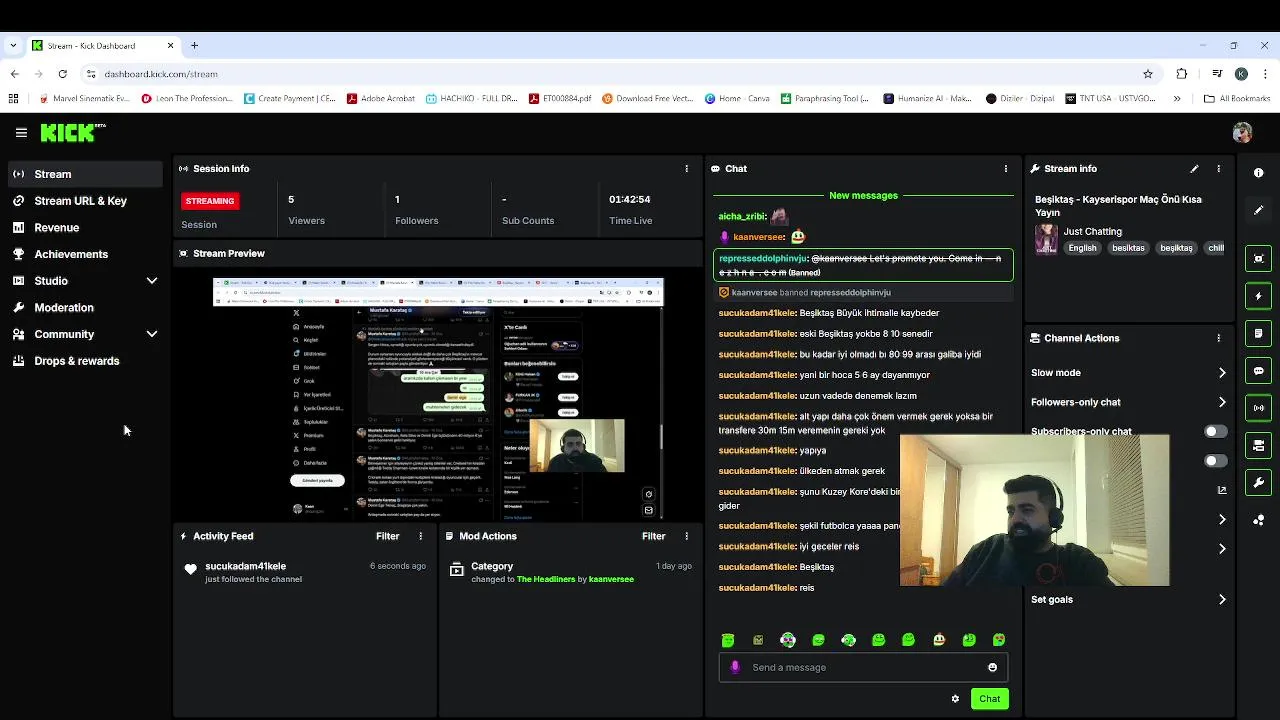Toggle the document widget icon in right sidebar

pyautogui.click(x=1258, y=333)
